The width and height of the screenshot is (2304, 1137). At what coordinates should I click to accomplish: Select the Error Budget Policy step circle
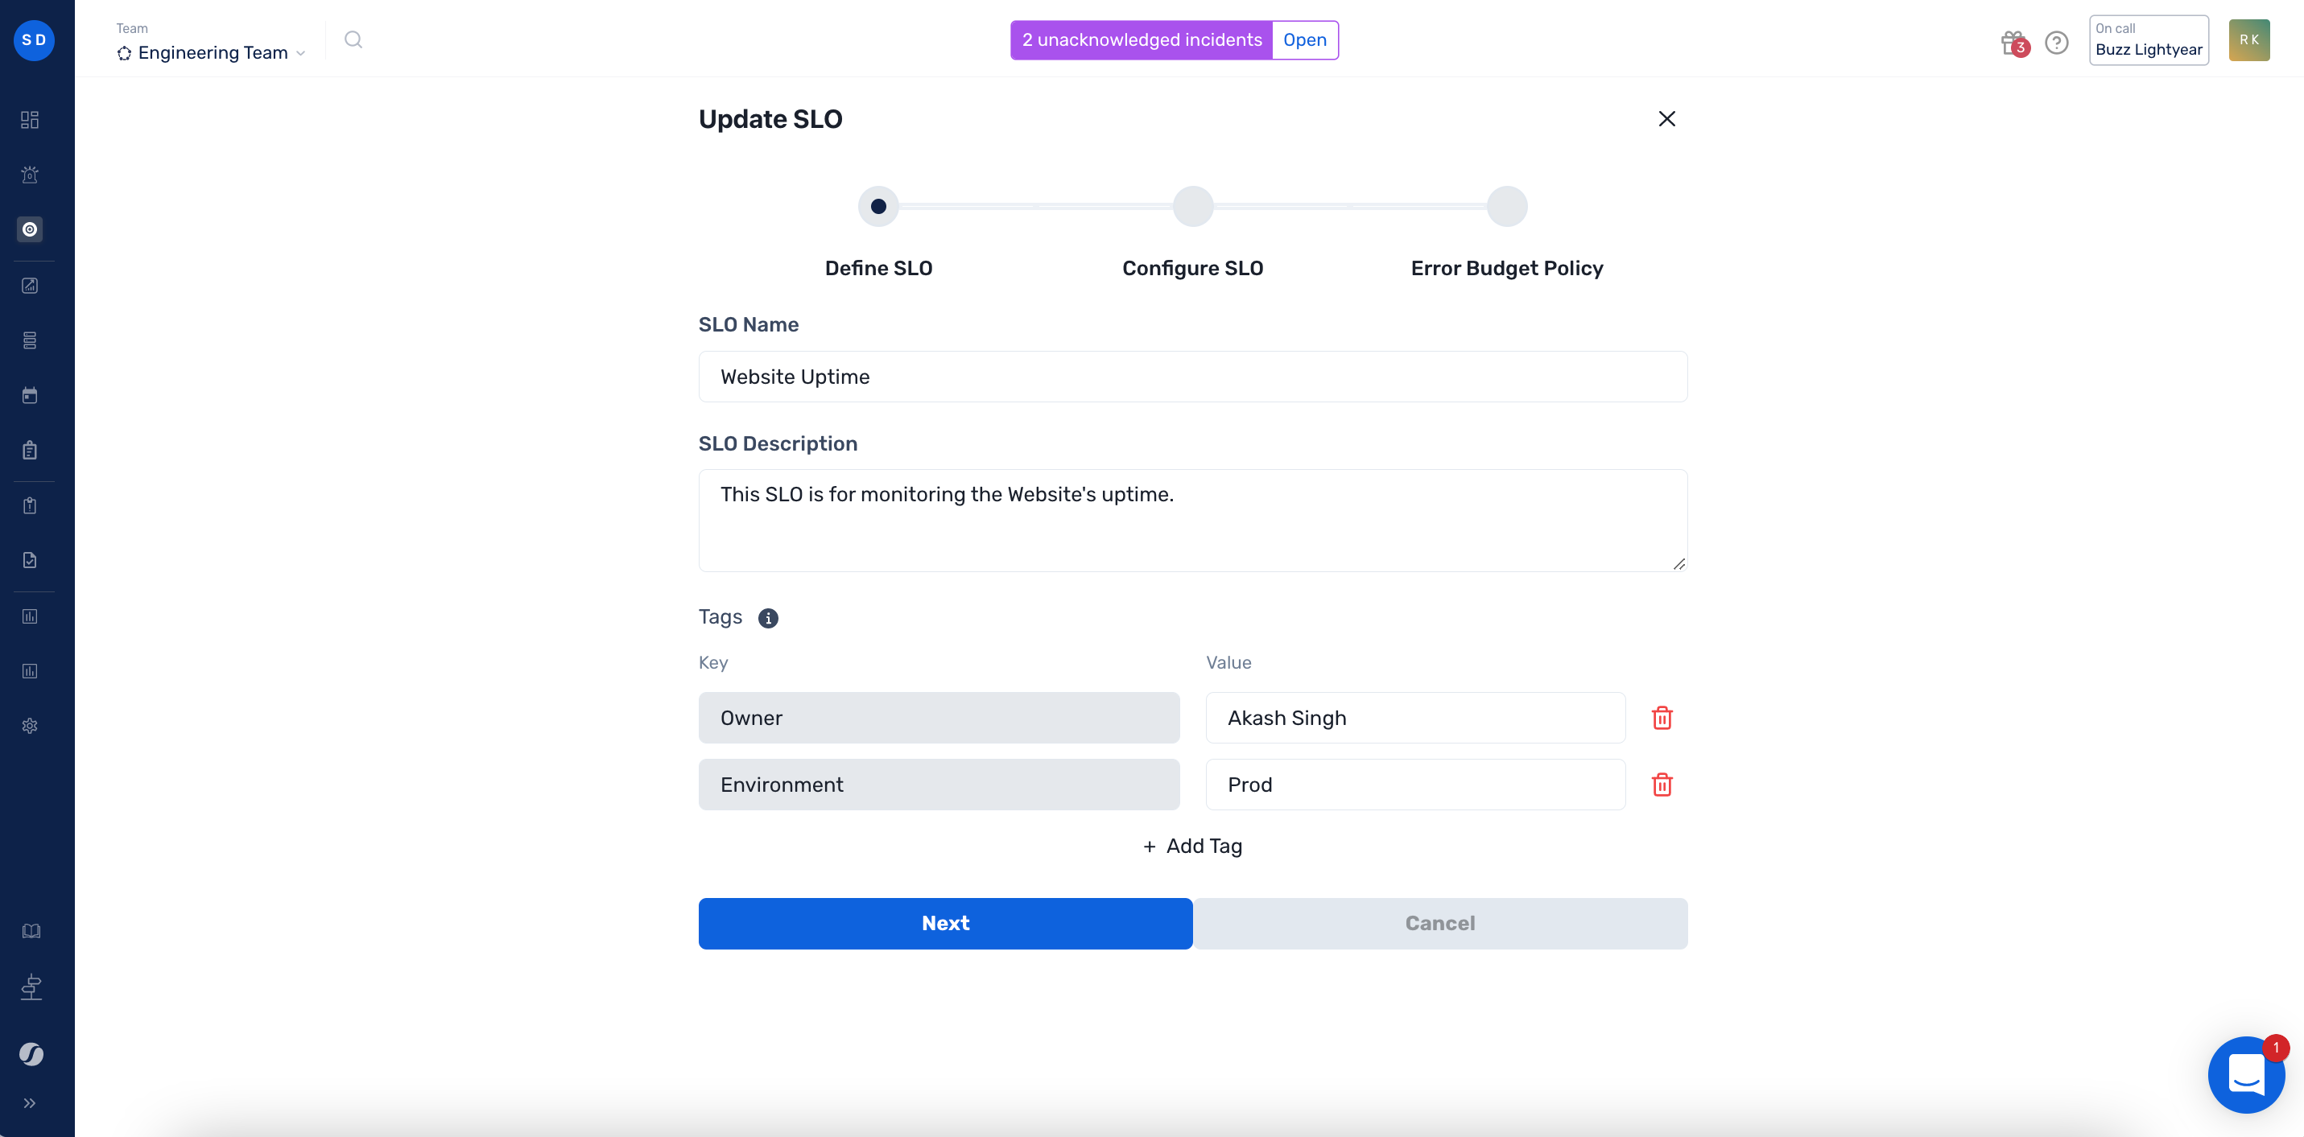(x=1507, y=206)
